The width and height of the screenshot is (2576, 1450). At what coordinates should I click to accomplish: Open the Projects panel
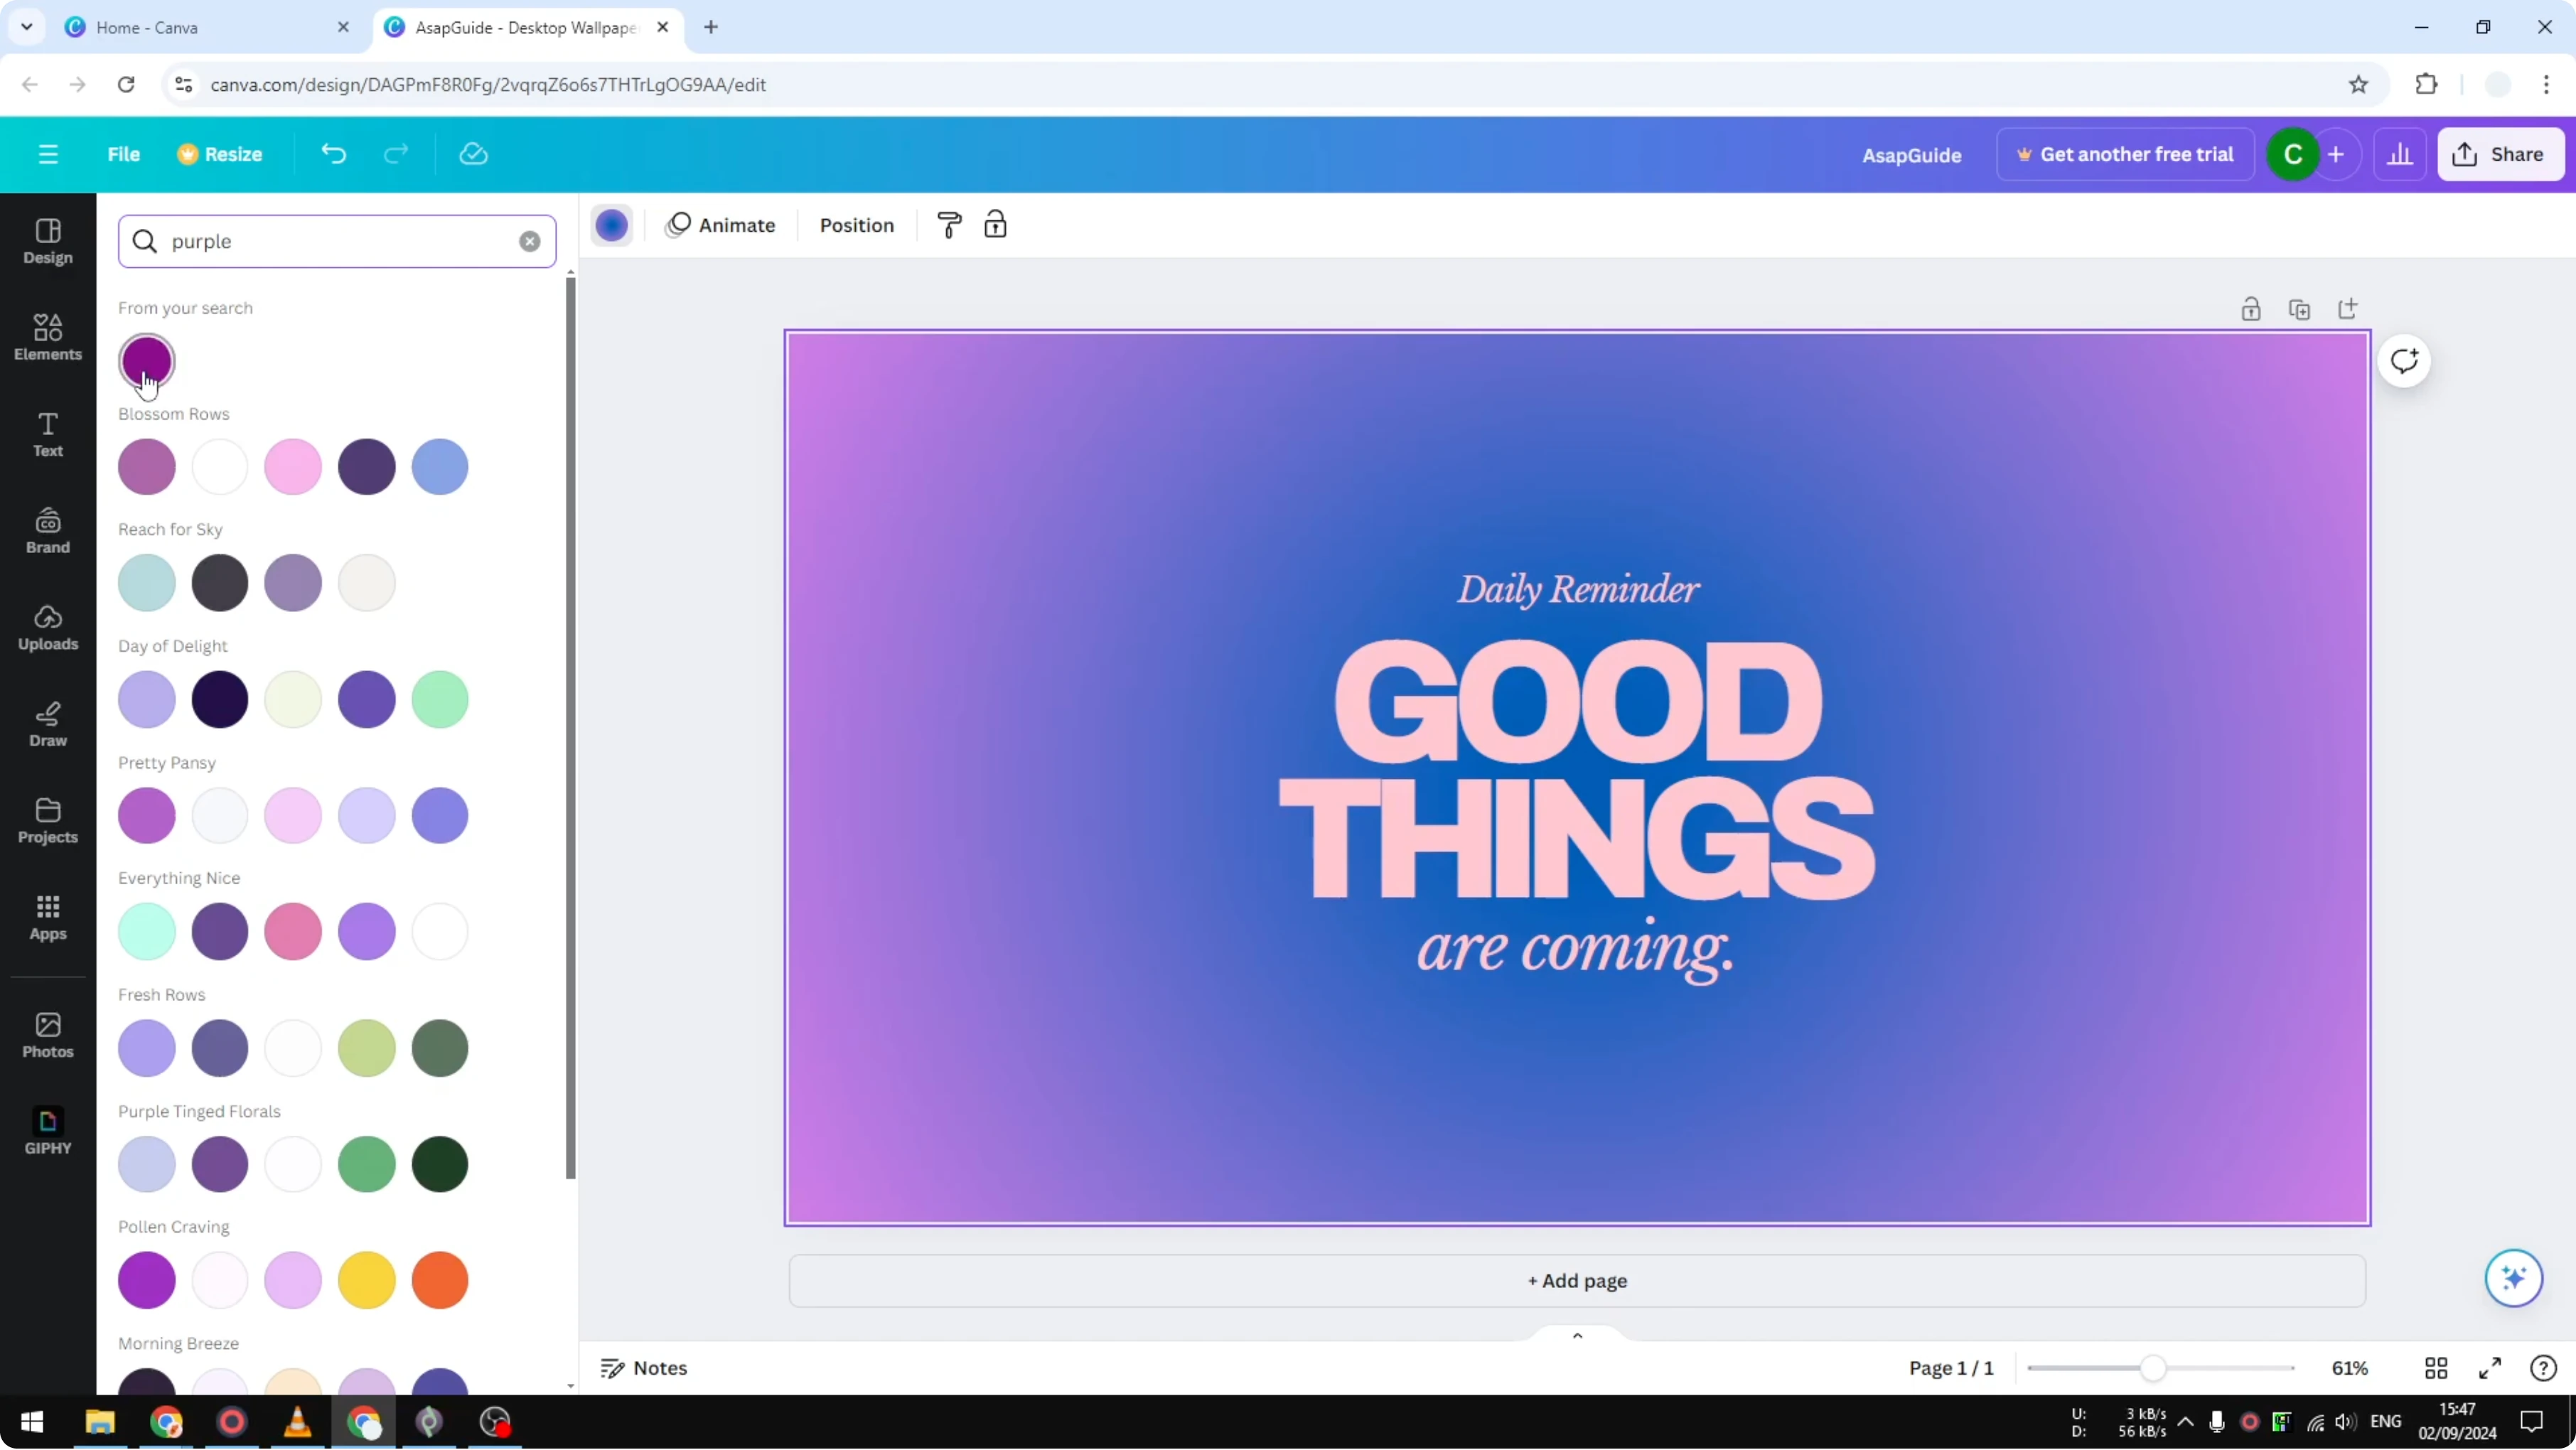tap(48, 821)
